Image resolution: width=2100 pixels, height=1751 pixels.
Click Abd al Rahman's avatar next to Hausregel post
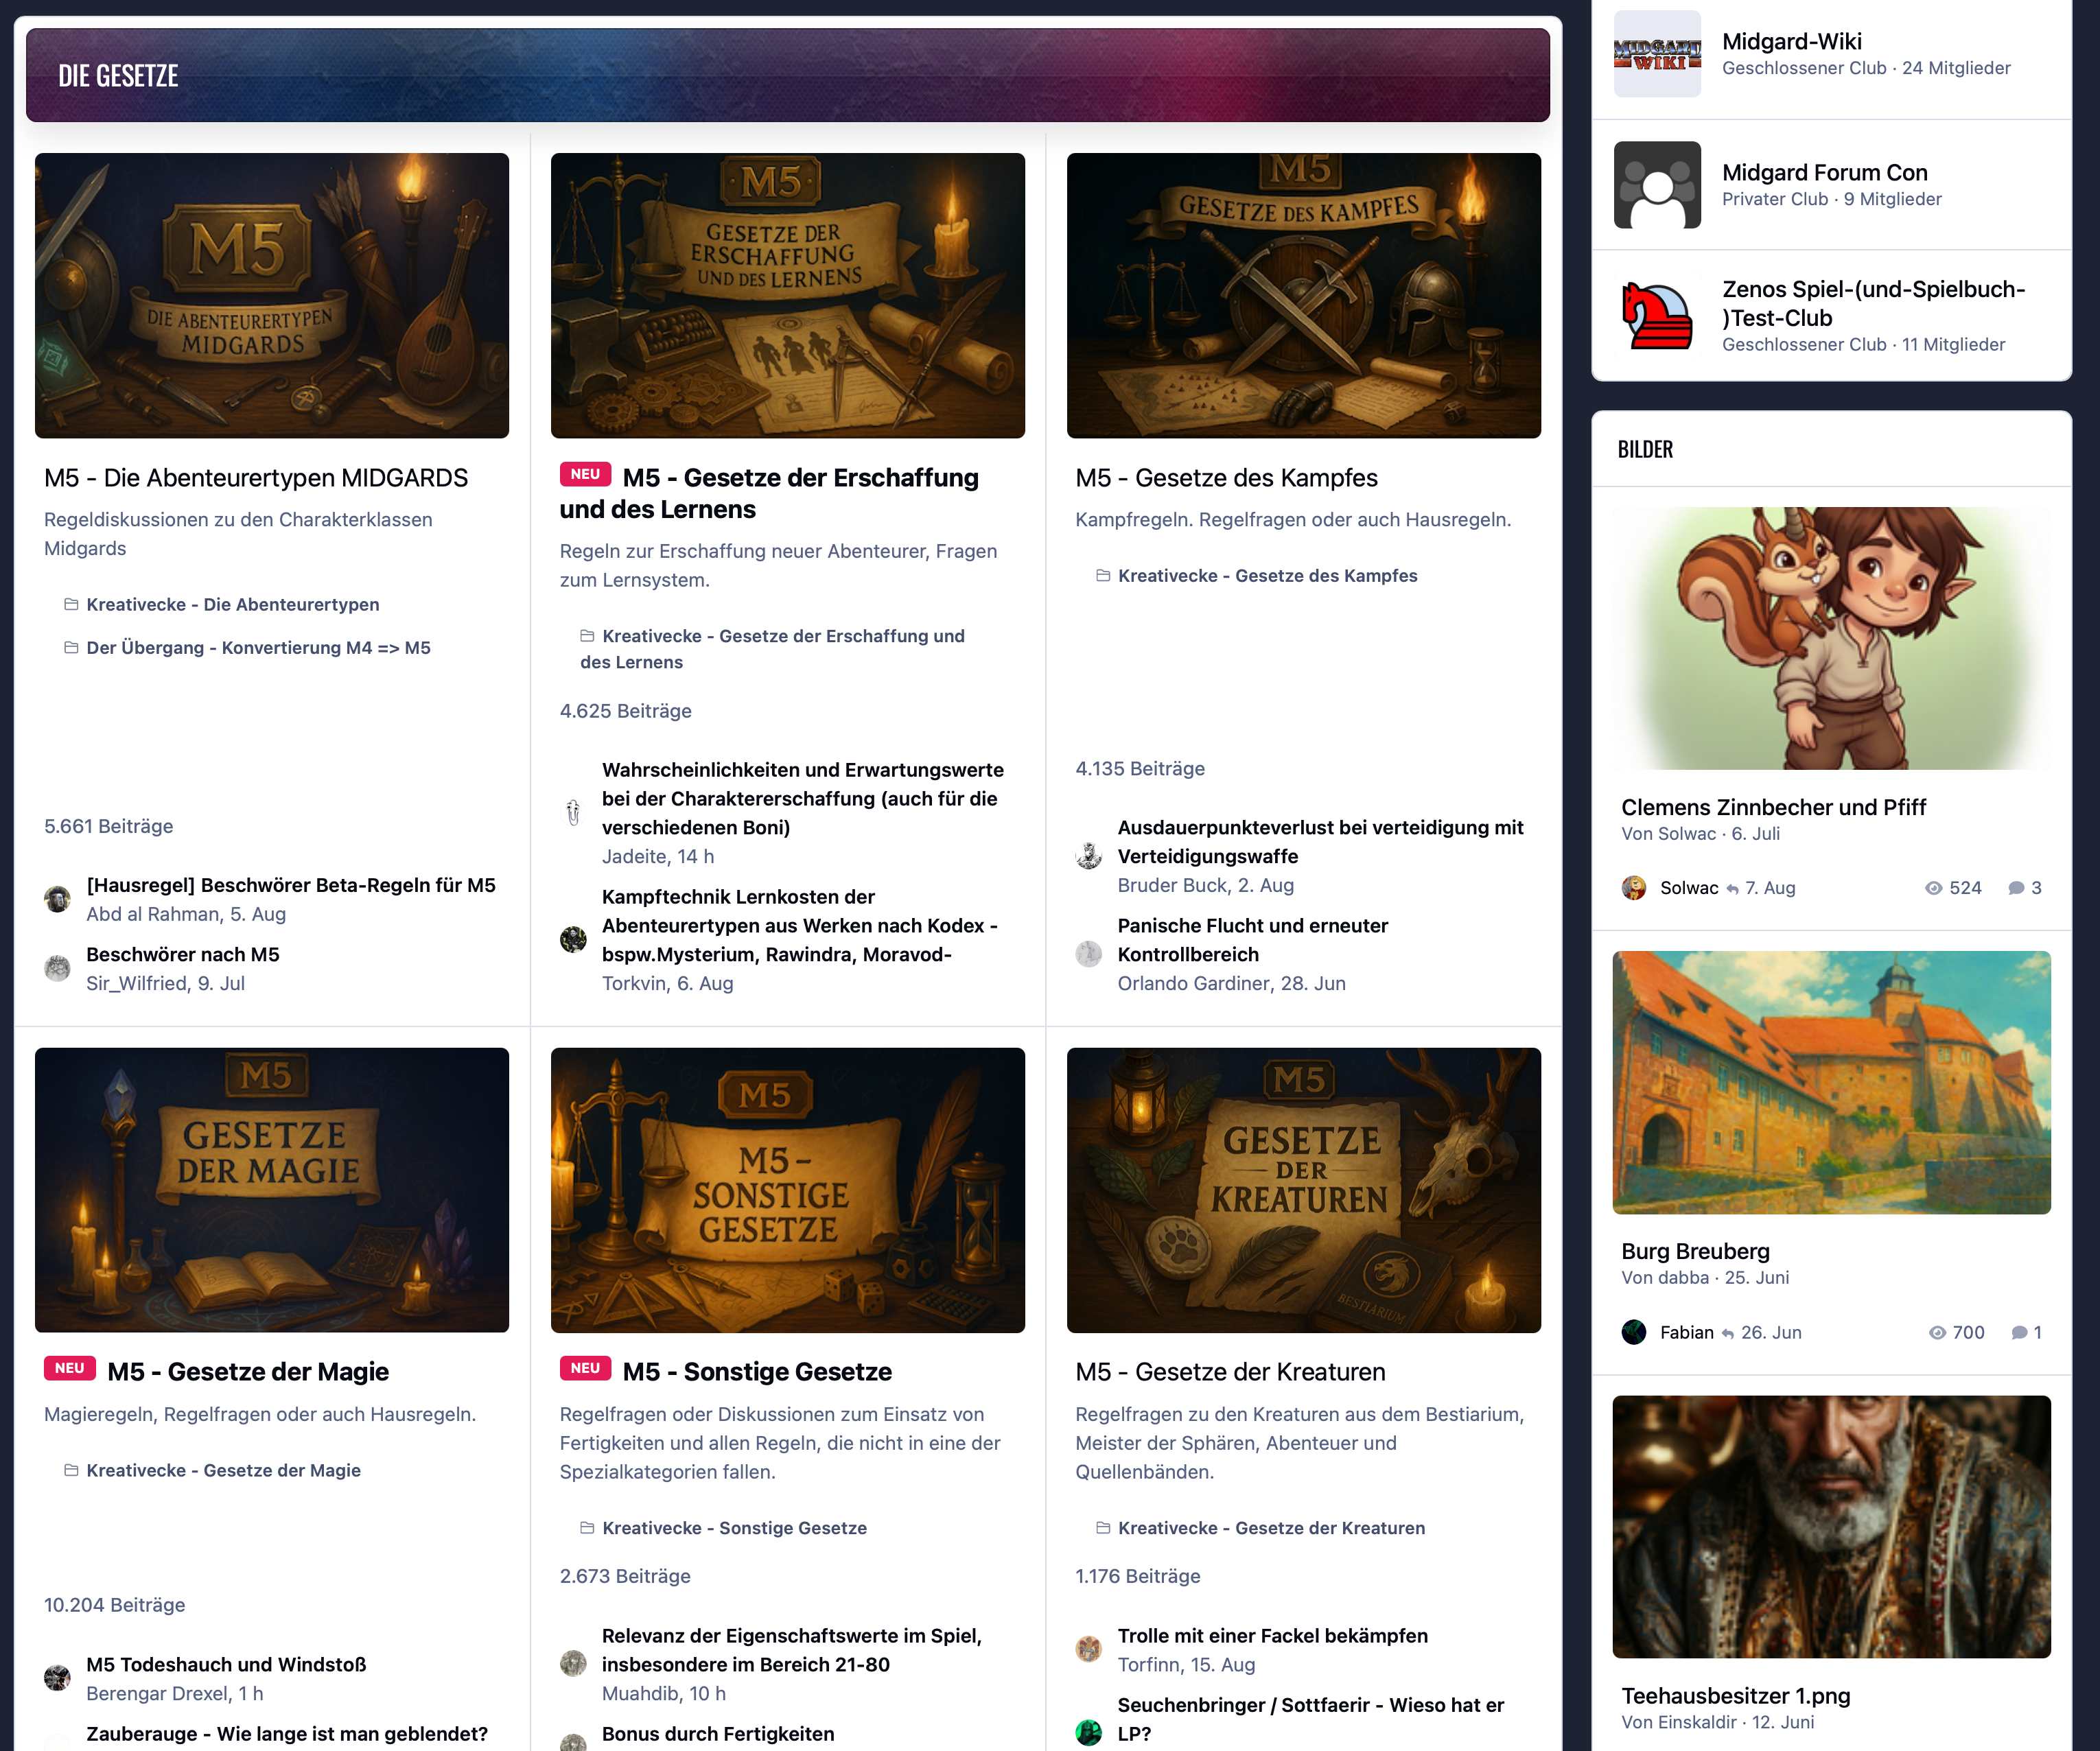pos(58,899)
